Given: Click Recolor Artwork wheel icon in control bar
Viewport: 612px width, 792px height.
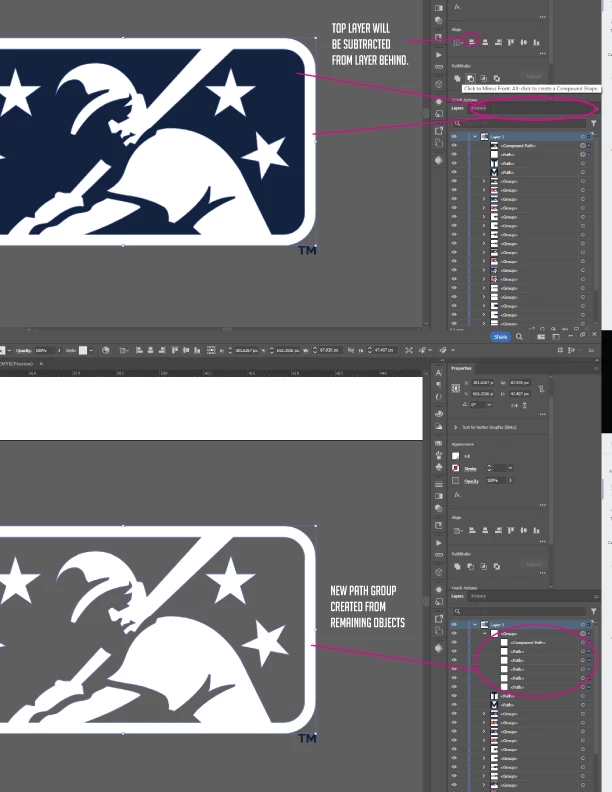Looking at the screenshot, I should pyautogui.click(x=106, y=350).
